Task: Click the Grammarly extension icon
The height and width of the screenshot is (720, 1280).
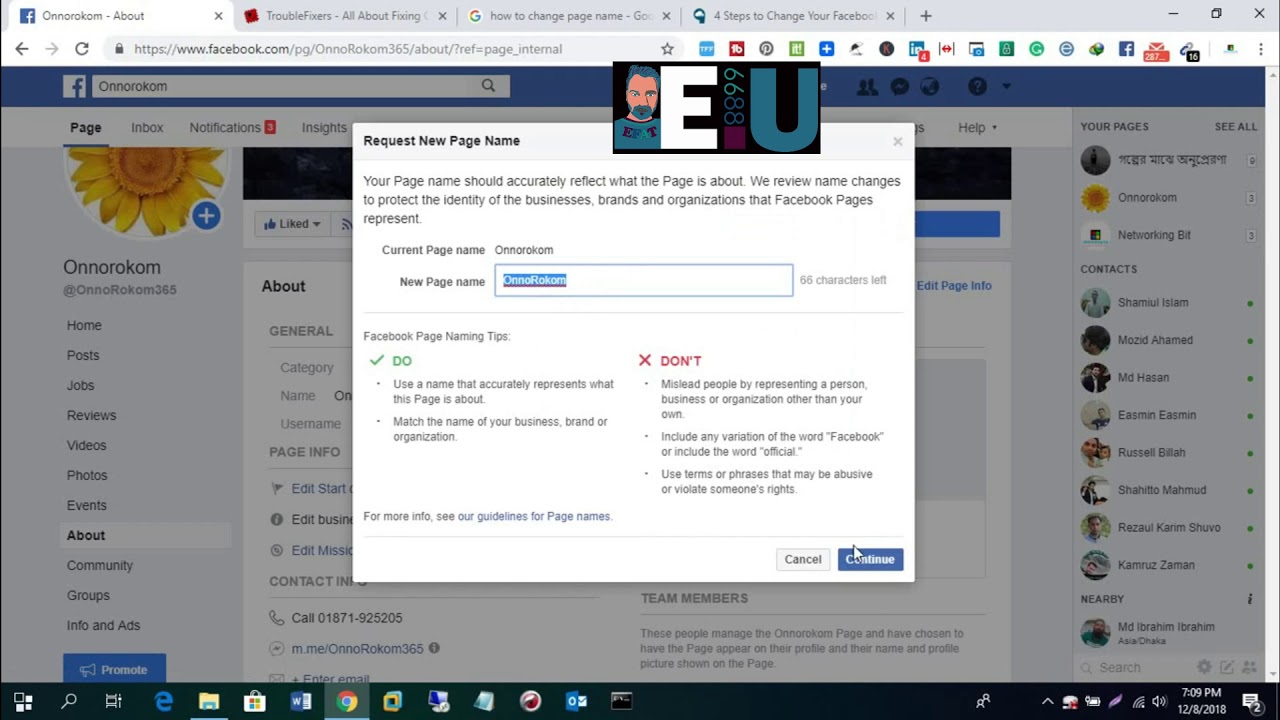Action: point(1036,49)
